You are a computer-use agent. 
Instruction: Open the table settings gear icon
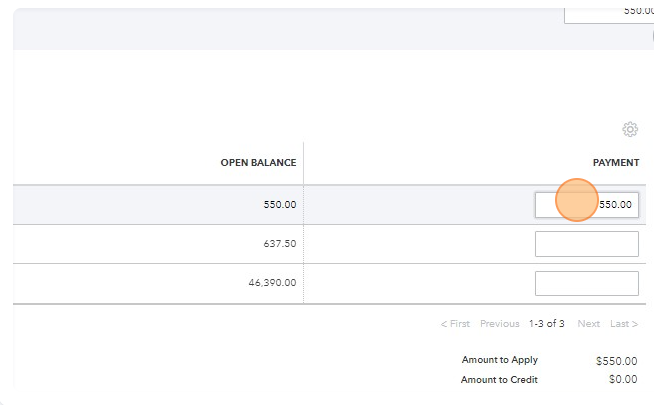coord(630,129)
